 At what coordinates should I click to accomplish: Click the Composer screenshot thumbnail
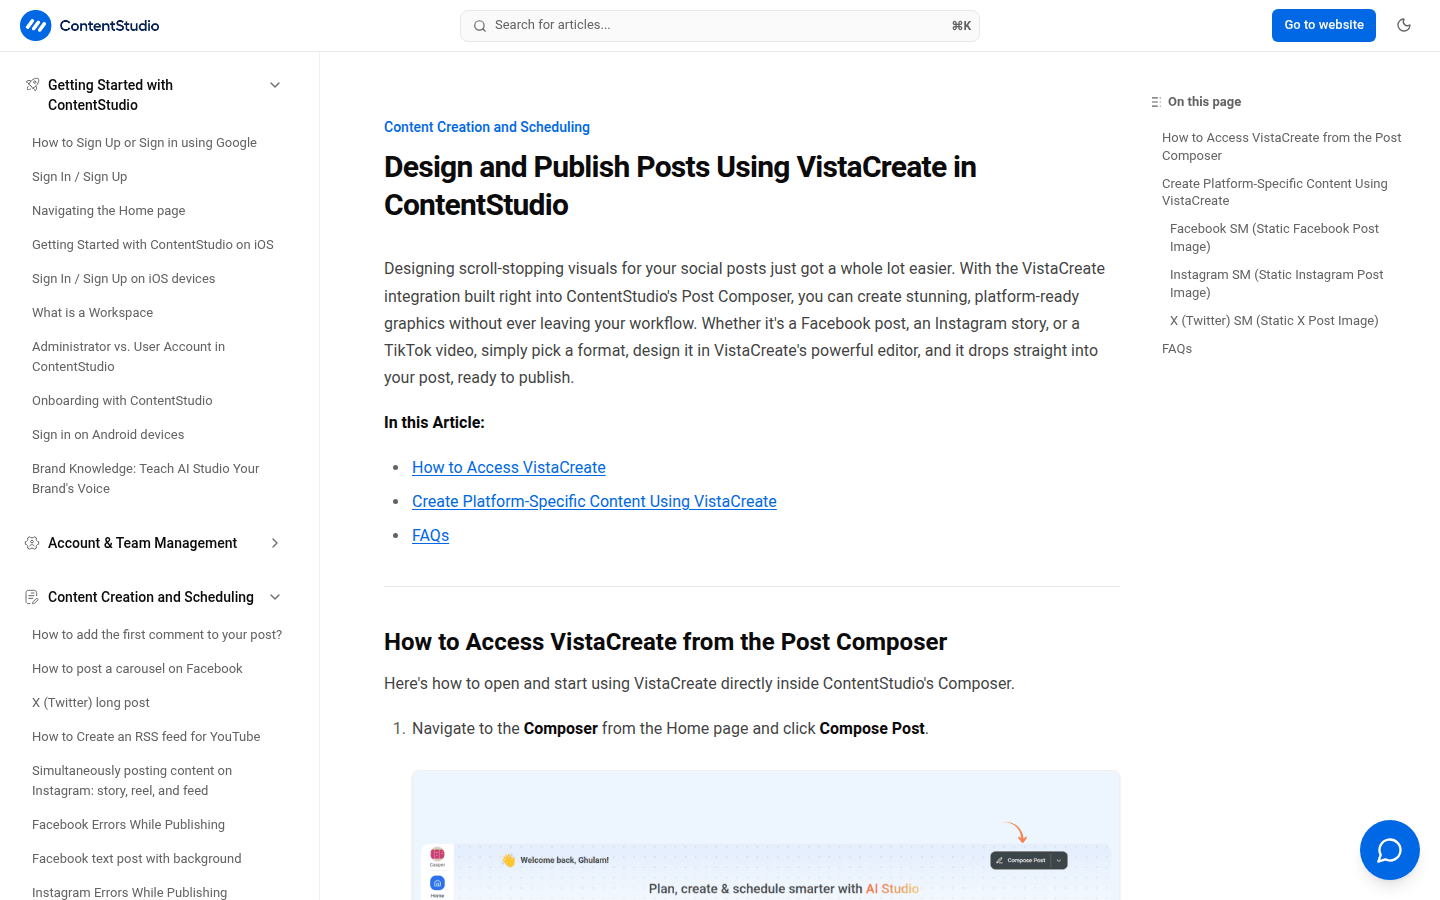[x=766, y=835]
